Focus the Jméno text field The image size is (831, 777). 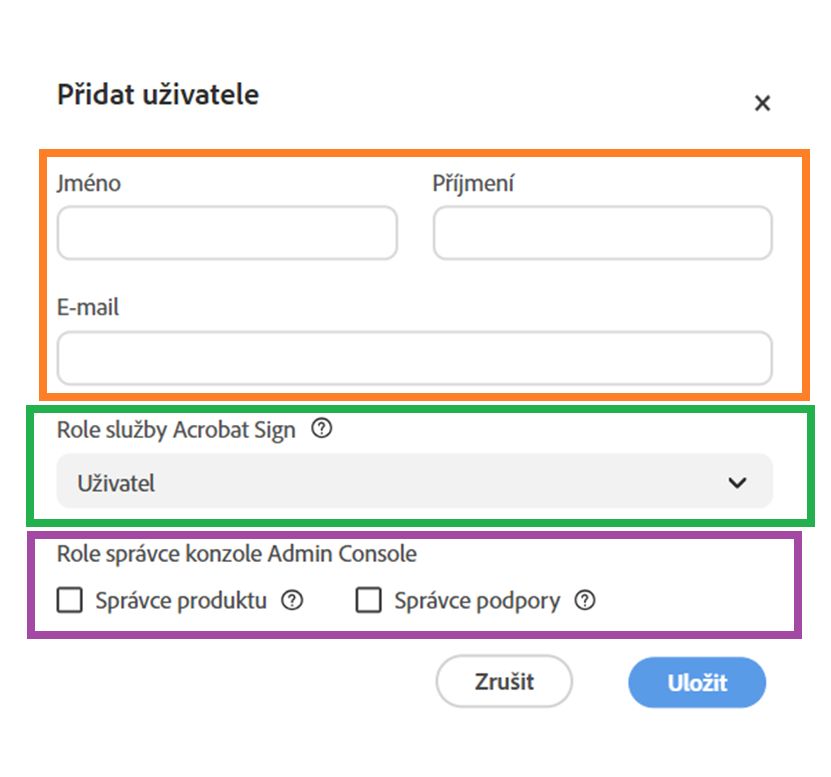pyautogui.click(x=227, y=233)
